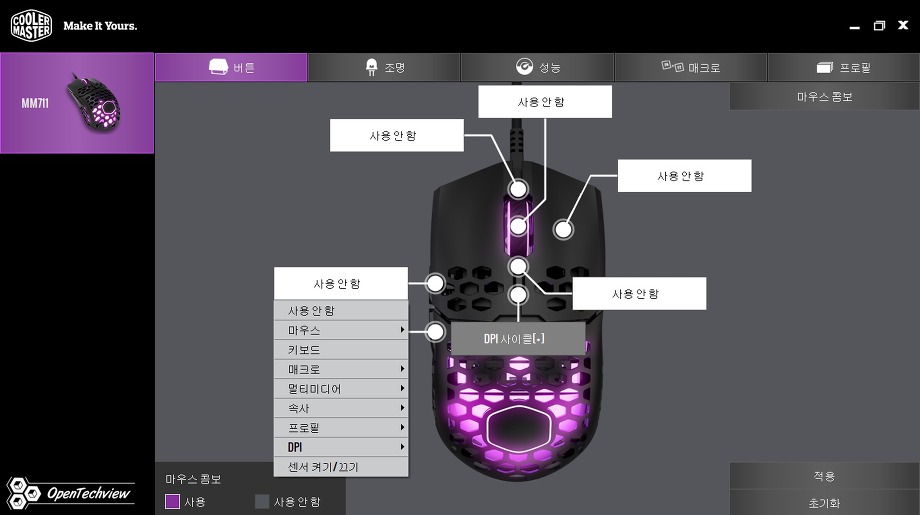The image size is (920, 515).
Task: Select the MM711 device thumbnail
Action: point(77,103)
